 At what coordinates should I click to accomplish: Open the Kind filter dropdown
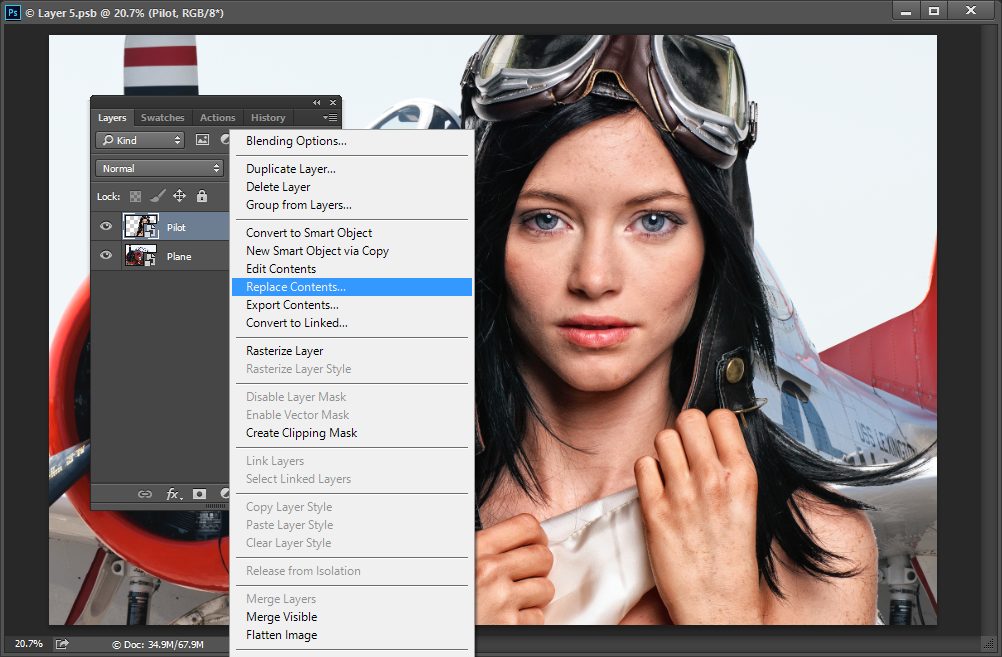(x=140, y=140)
